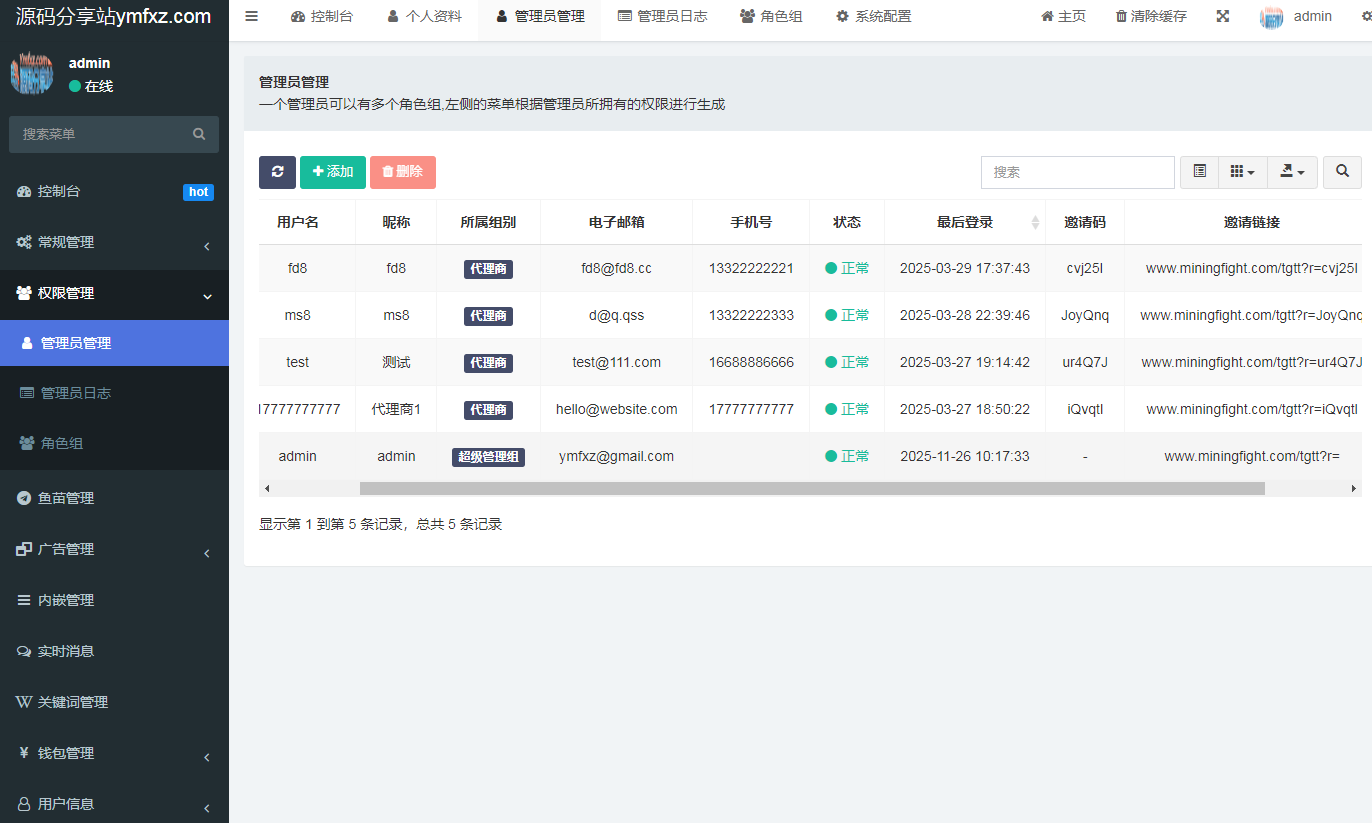Collapse the 权限管理 sidebar menu
Screen dimensions: 1372x823
pyautogui.click(x=114, y=293)
